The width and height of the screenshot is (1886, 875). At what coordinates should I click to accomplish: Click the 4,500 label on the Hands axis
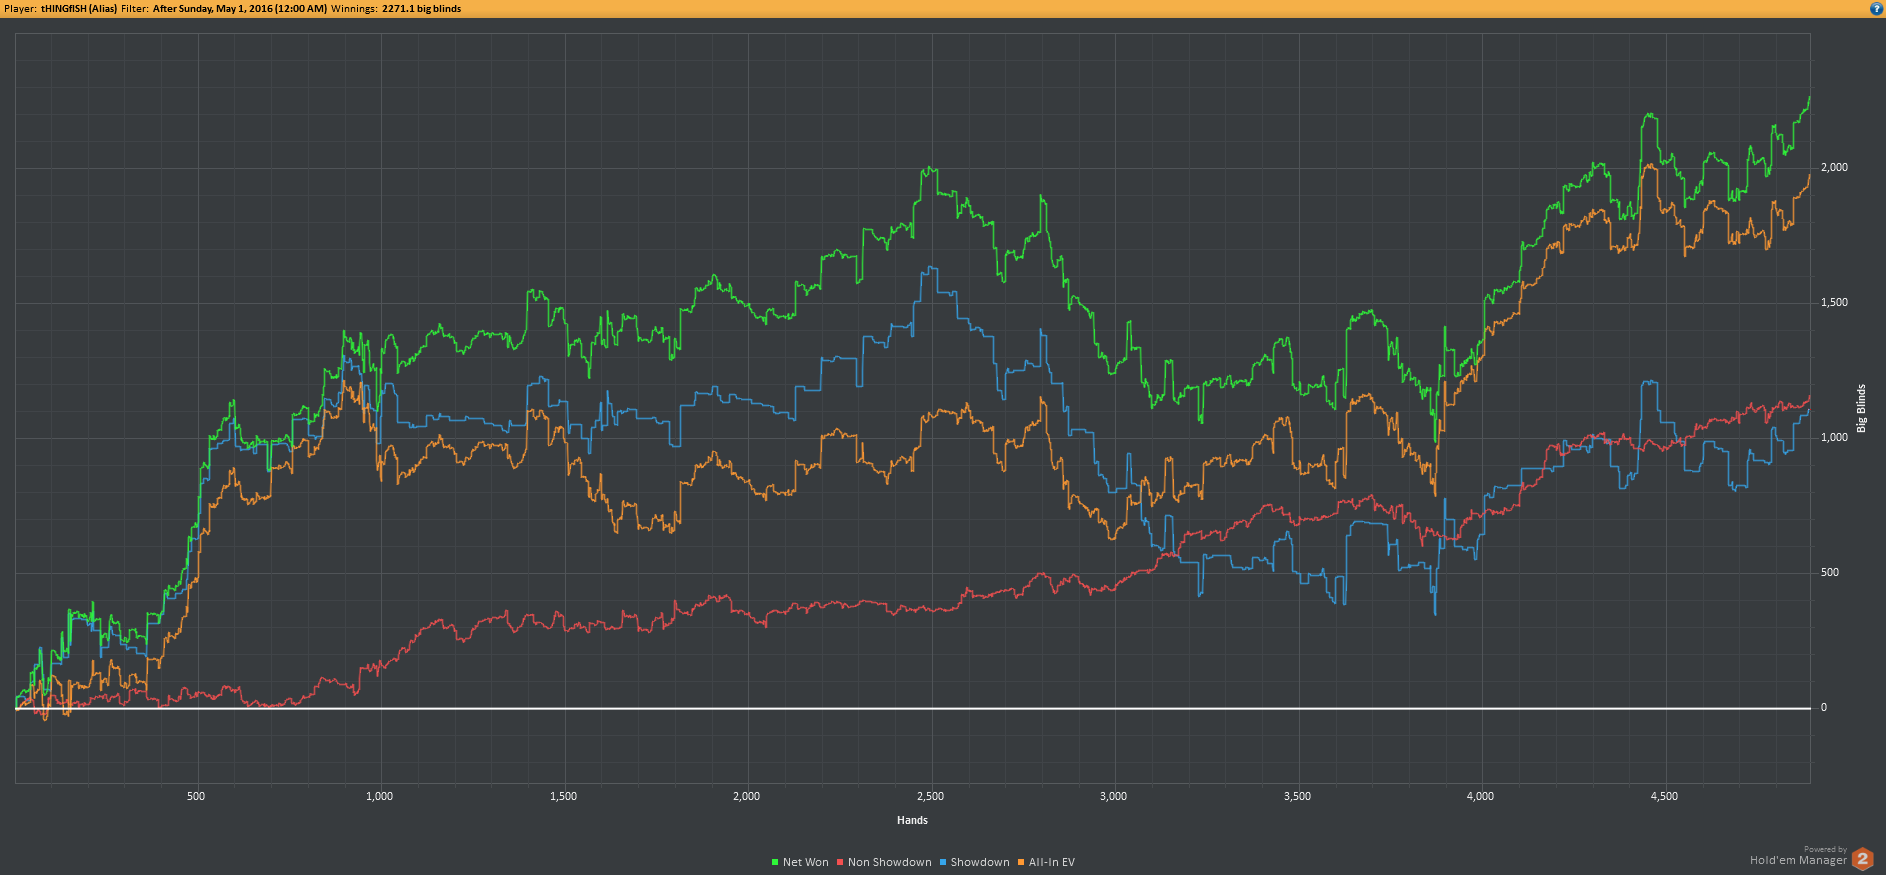point(1664,796)
